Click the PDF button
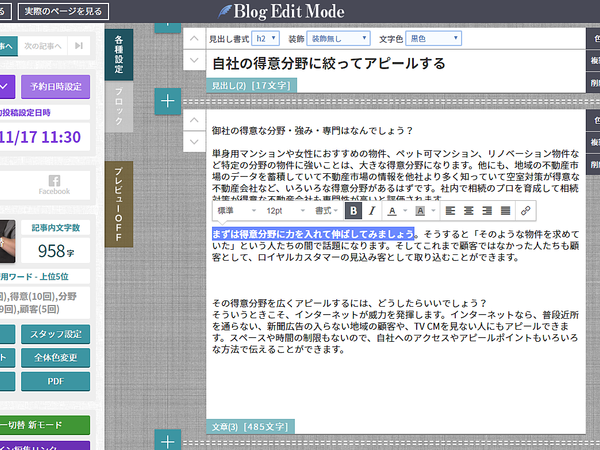Screen dimensions: 600x450 pyautogui.click(x=56, y=382)
